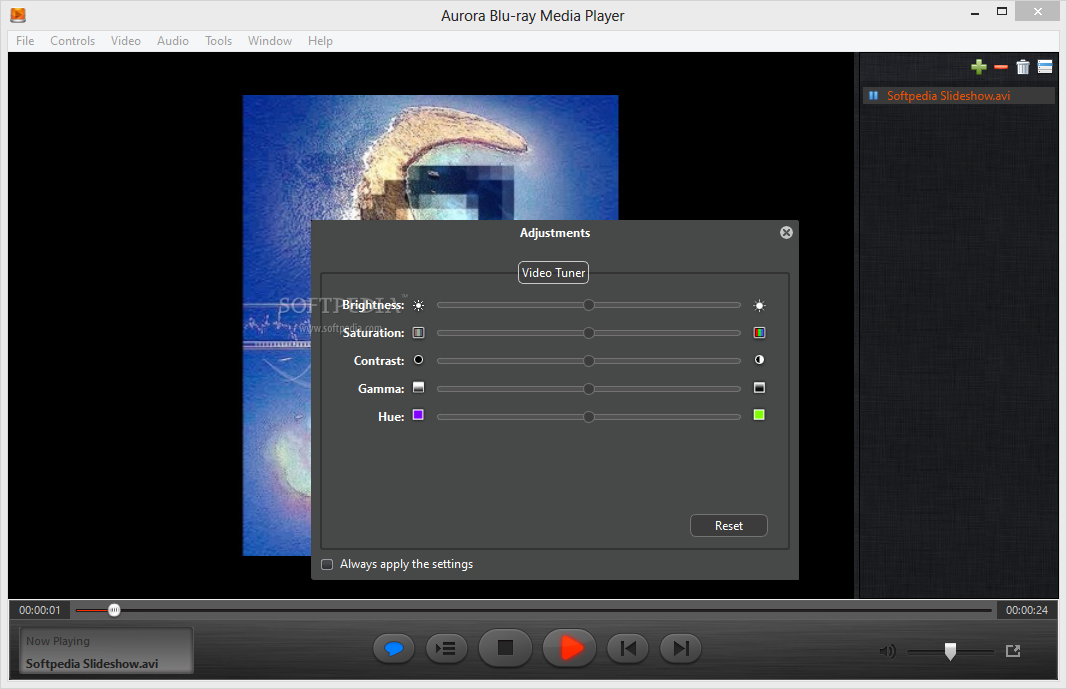
Task: Remove selected item with red minus icon
Action: point(1000,67)
